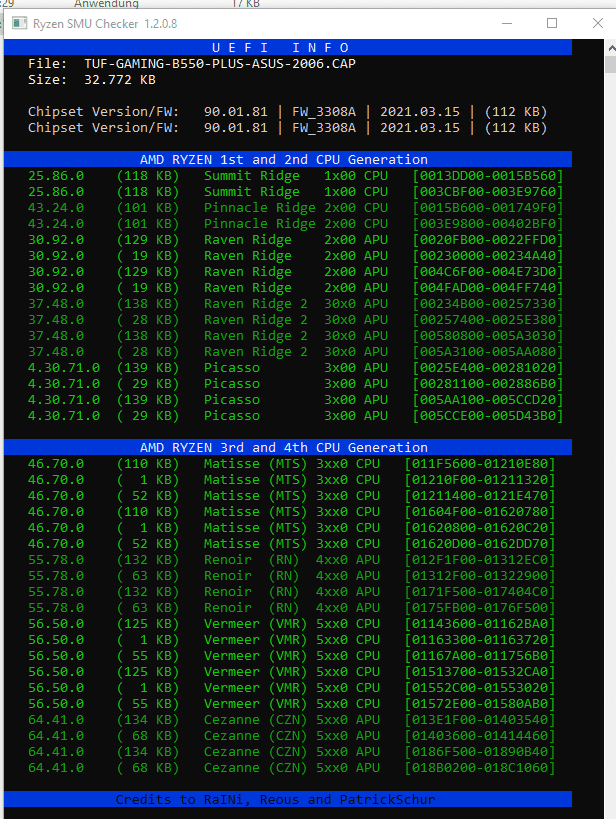
Task: Close the Ryzen SMU Checker window
Action: click(598, 24)
